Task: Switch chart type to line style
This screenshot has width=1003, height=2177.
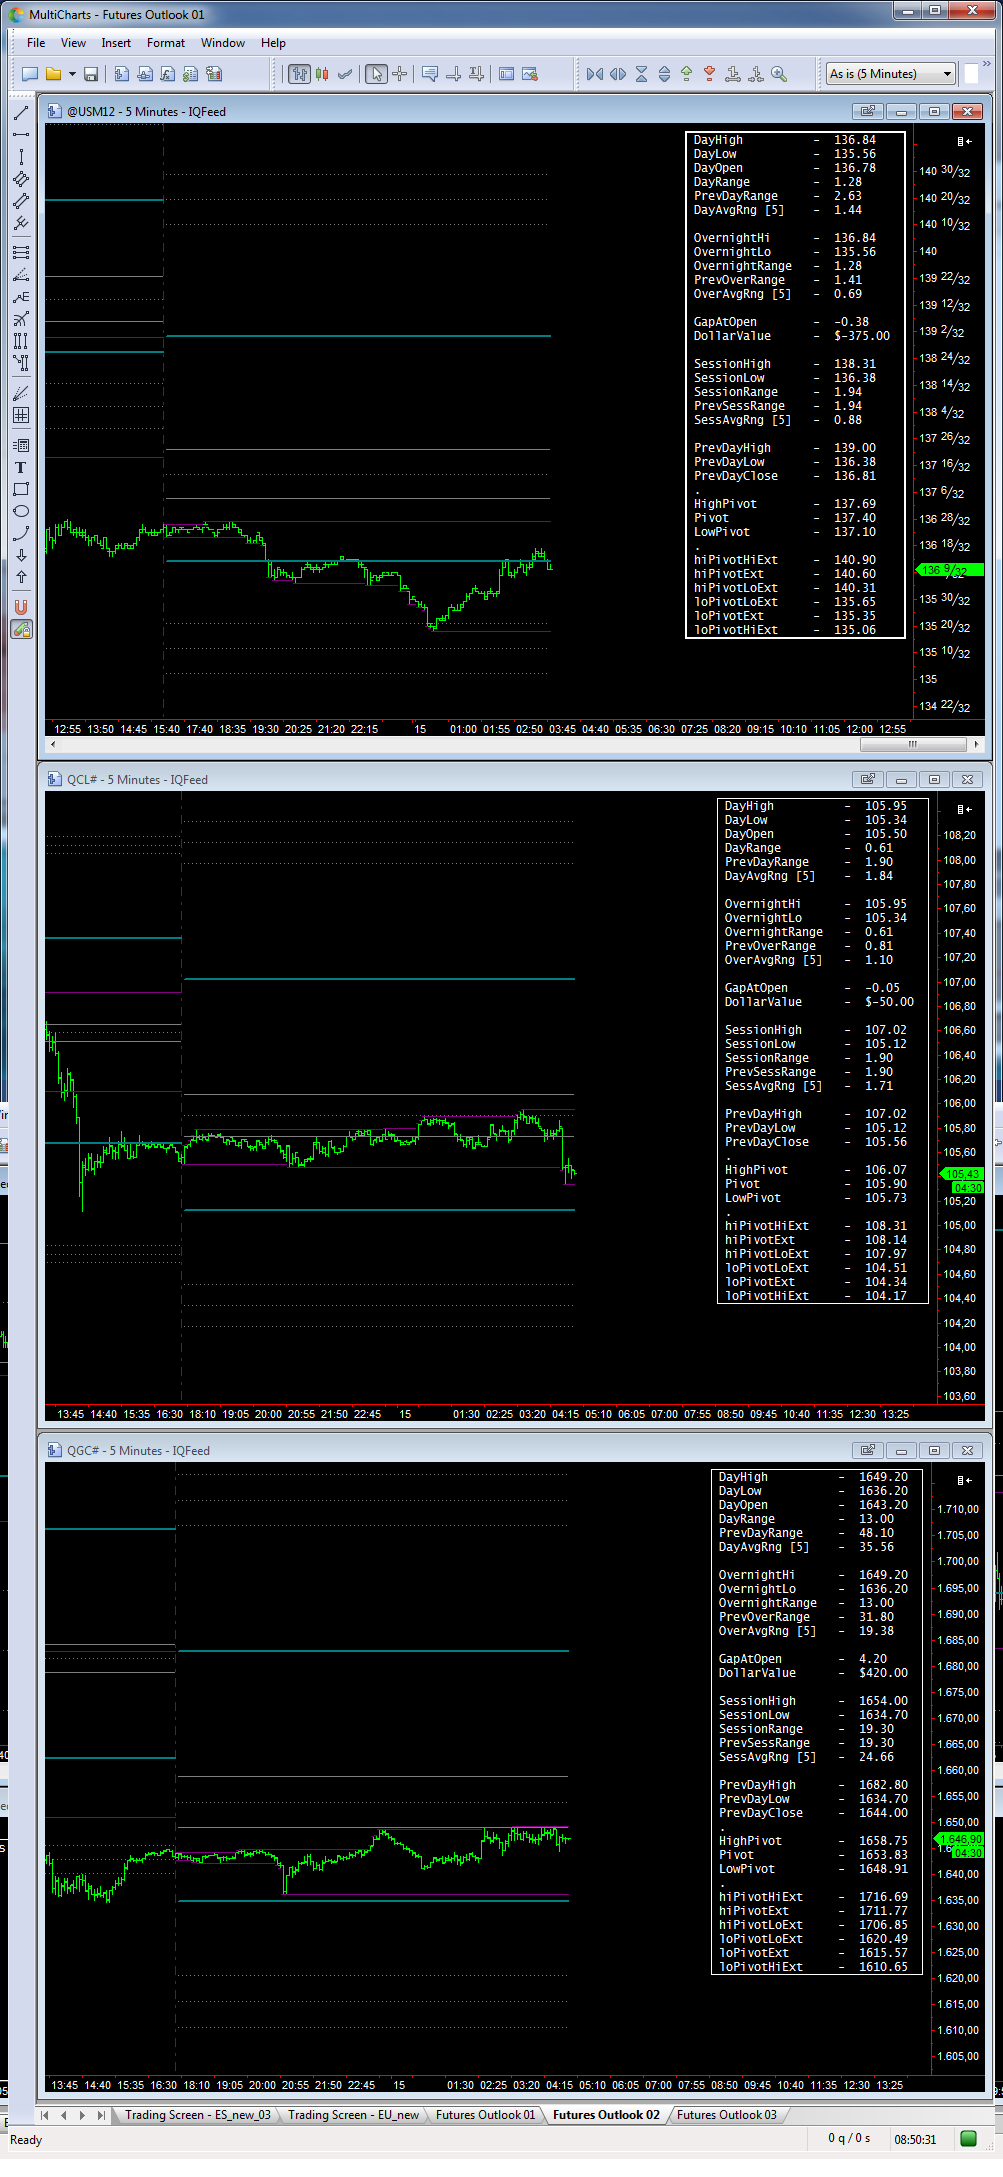Action: click(345, 74)
